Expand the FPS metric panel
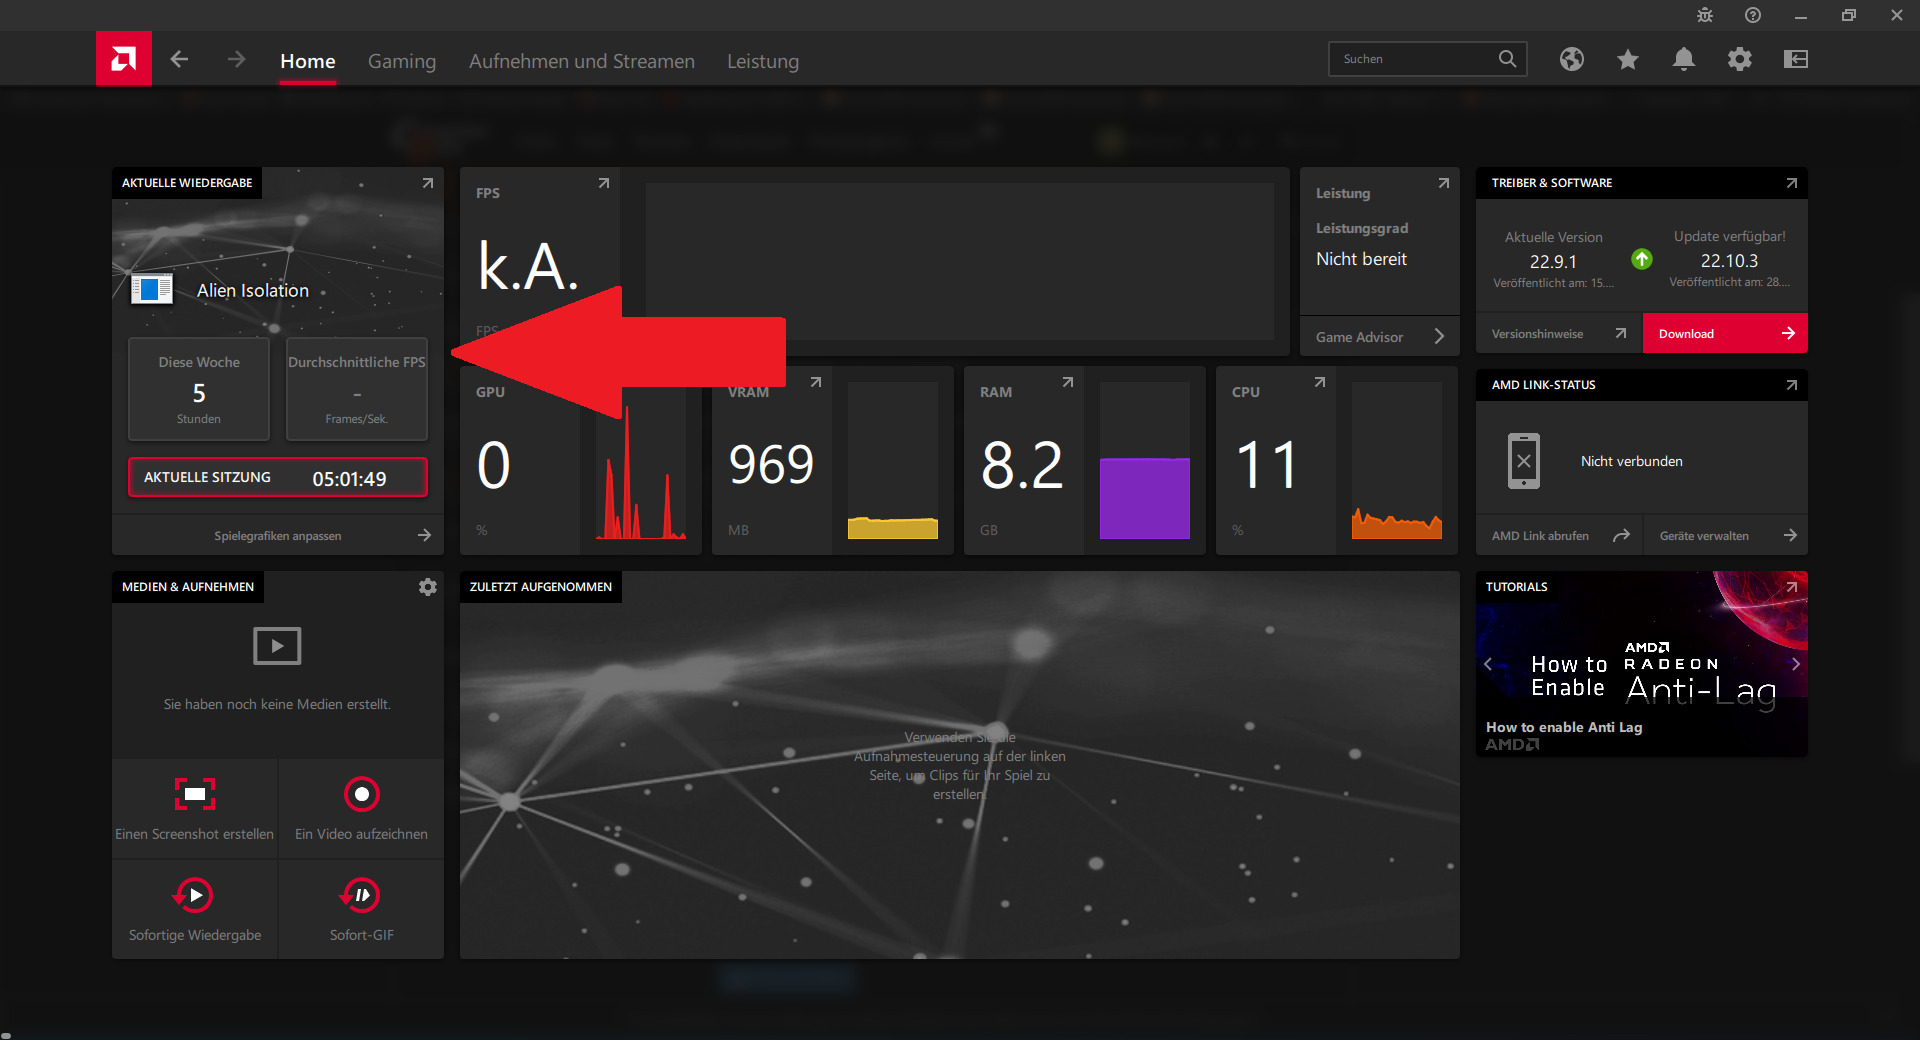Viewport: 1920px width, 1040px height. pos(604,183)
